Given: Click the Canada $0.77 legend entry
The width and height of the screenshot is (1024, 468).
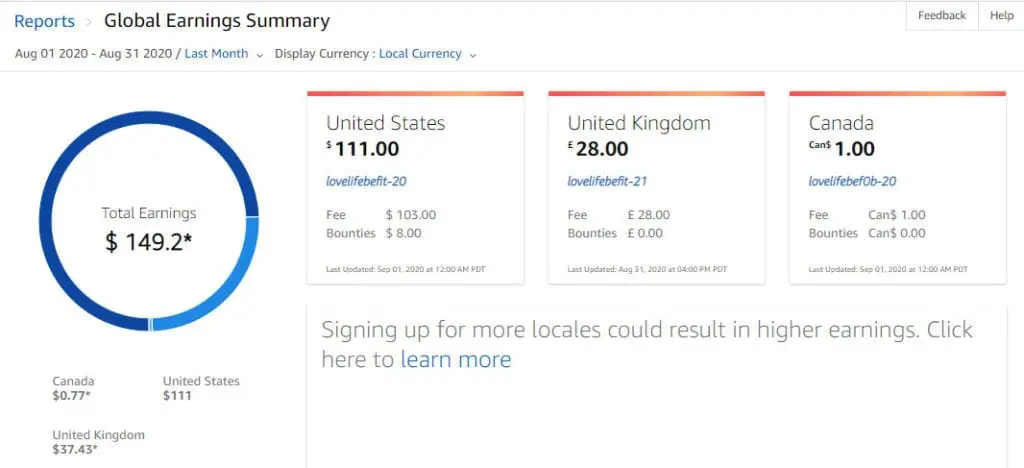Looking at the screenshot, I should click(x=73, y=388).
